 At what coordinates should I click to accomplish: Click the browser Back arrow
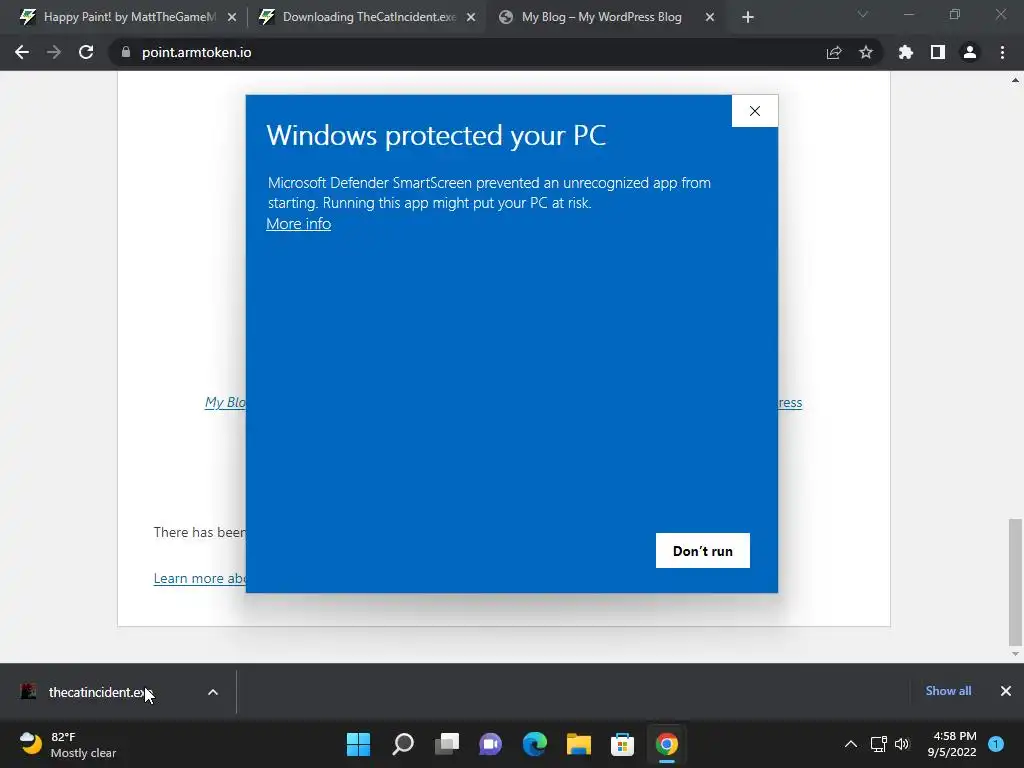pos(22,52)
